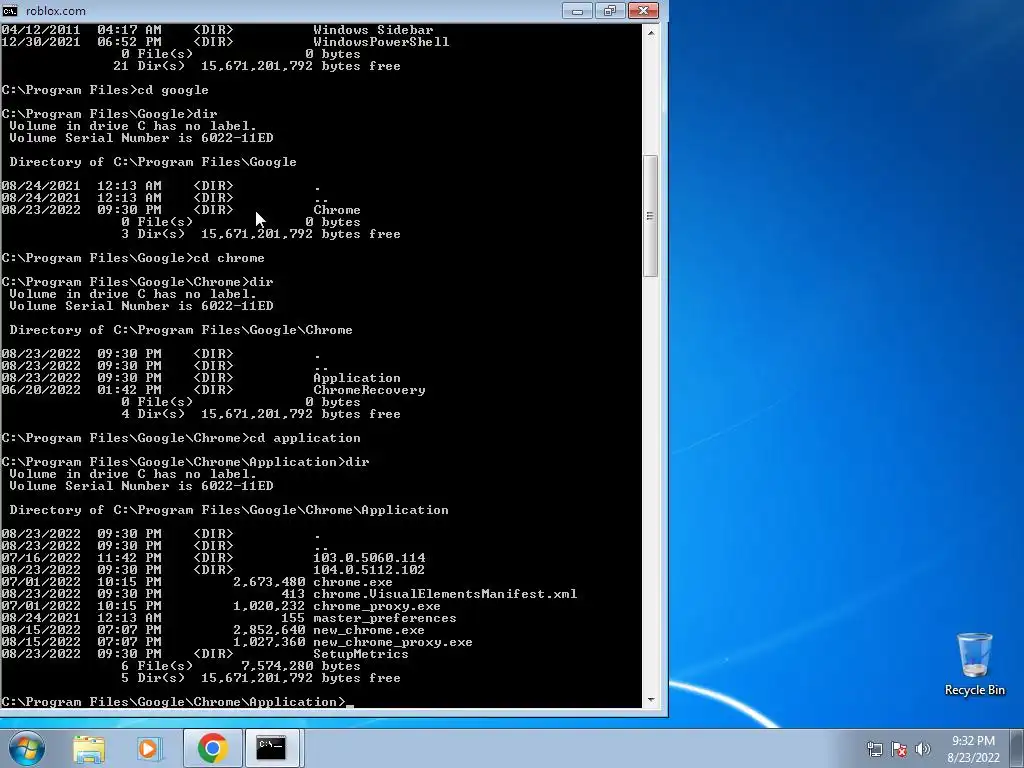The image size is (1024, 768).
Task: Open the Recycle Bin desktop icon
Action: point(974,664)
